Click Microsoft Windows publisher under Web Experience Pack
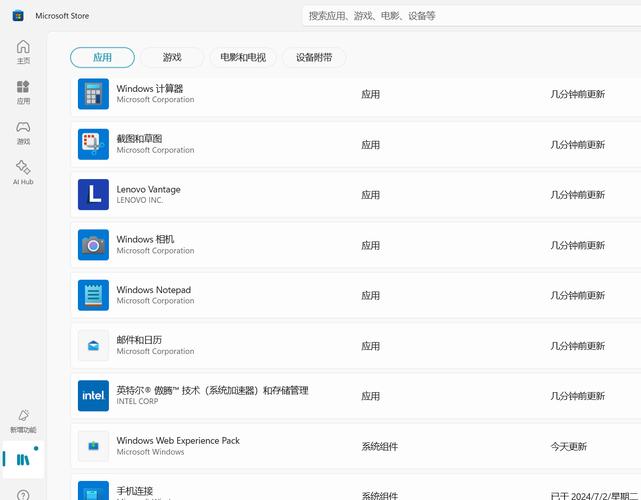This screenshot has height=500, width=641. pos(150,452)
